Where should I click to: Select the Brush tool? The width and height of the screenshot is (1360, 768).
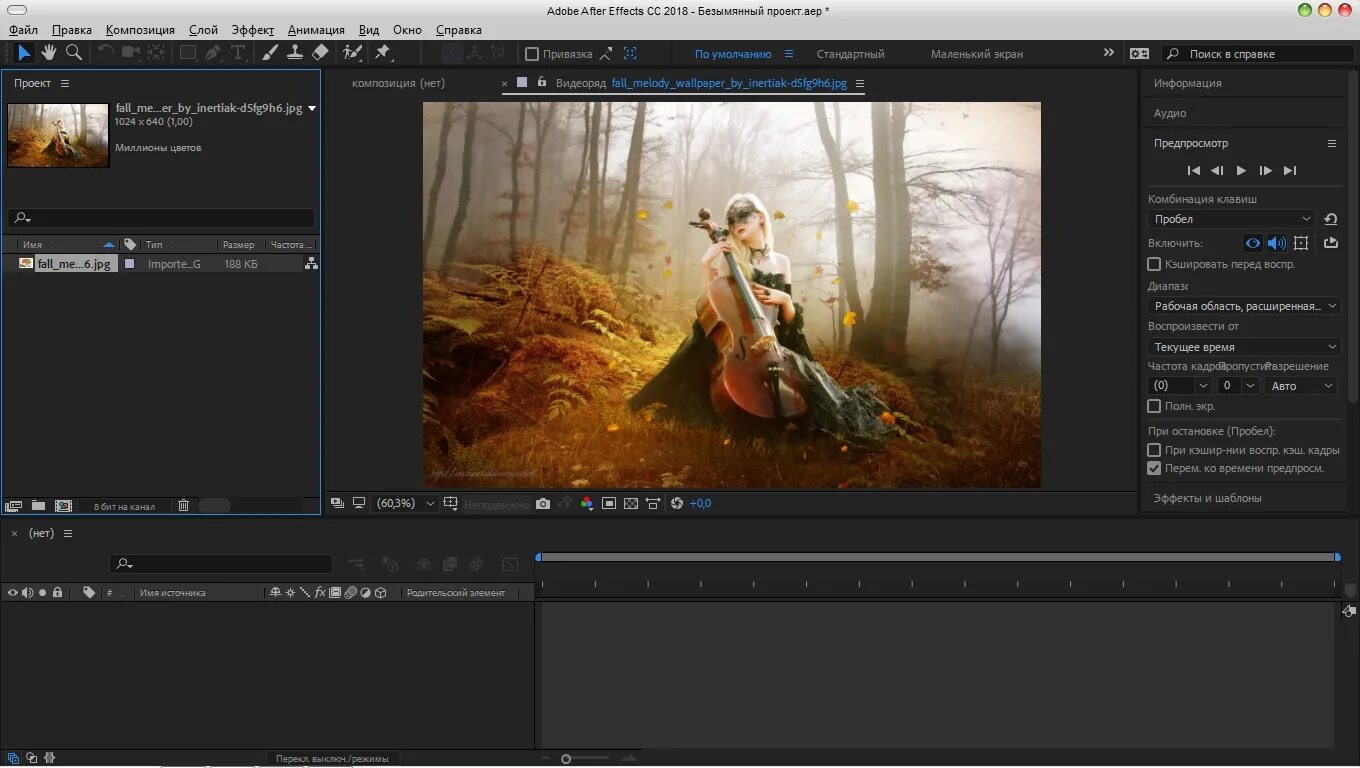click(x=270, y=53)
